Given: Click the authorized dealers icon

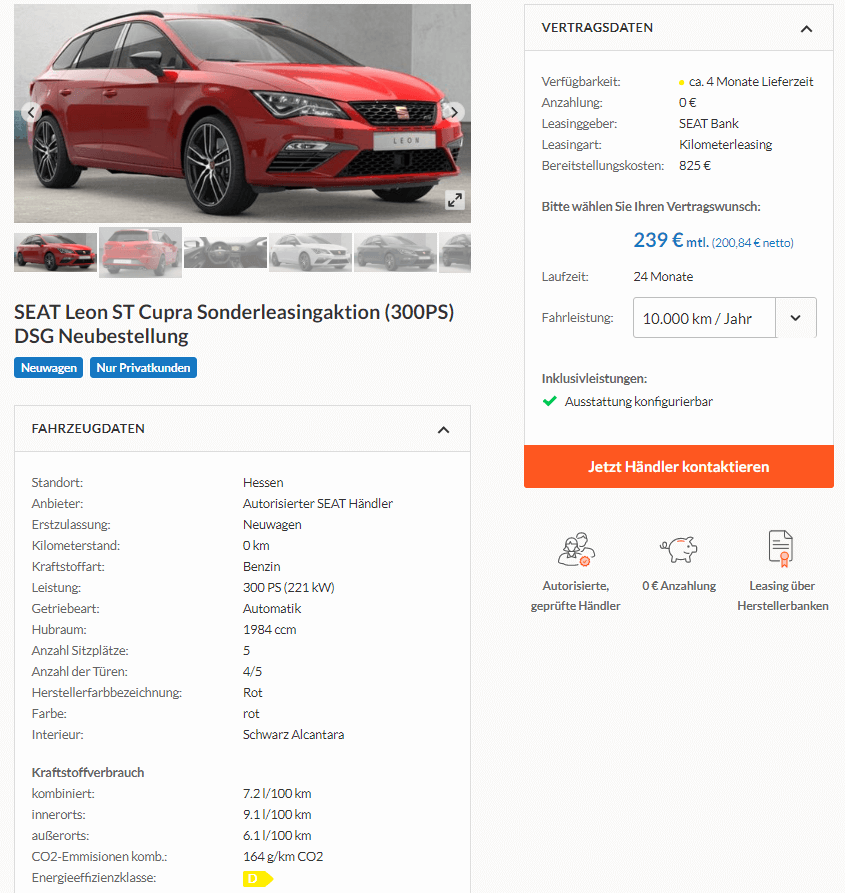Looking at the screenshot, I should click(x=576, y=549).
